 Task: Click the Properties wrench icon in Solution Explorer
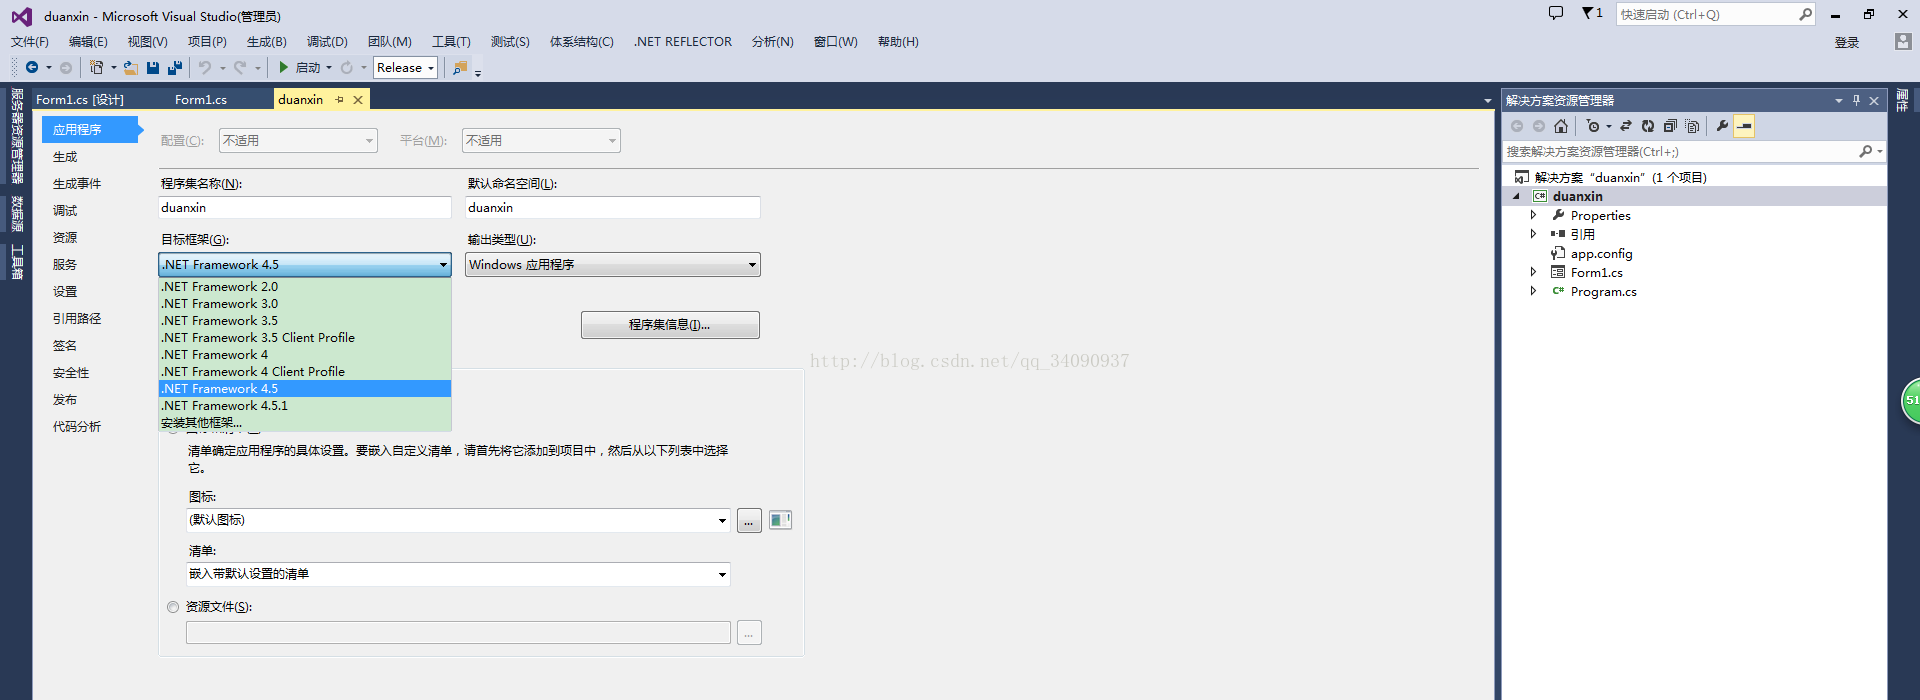pyautogui.click(x=1722, y=126)
